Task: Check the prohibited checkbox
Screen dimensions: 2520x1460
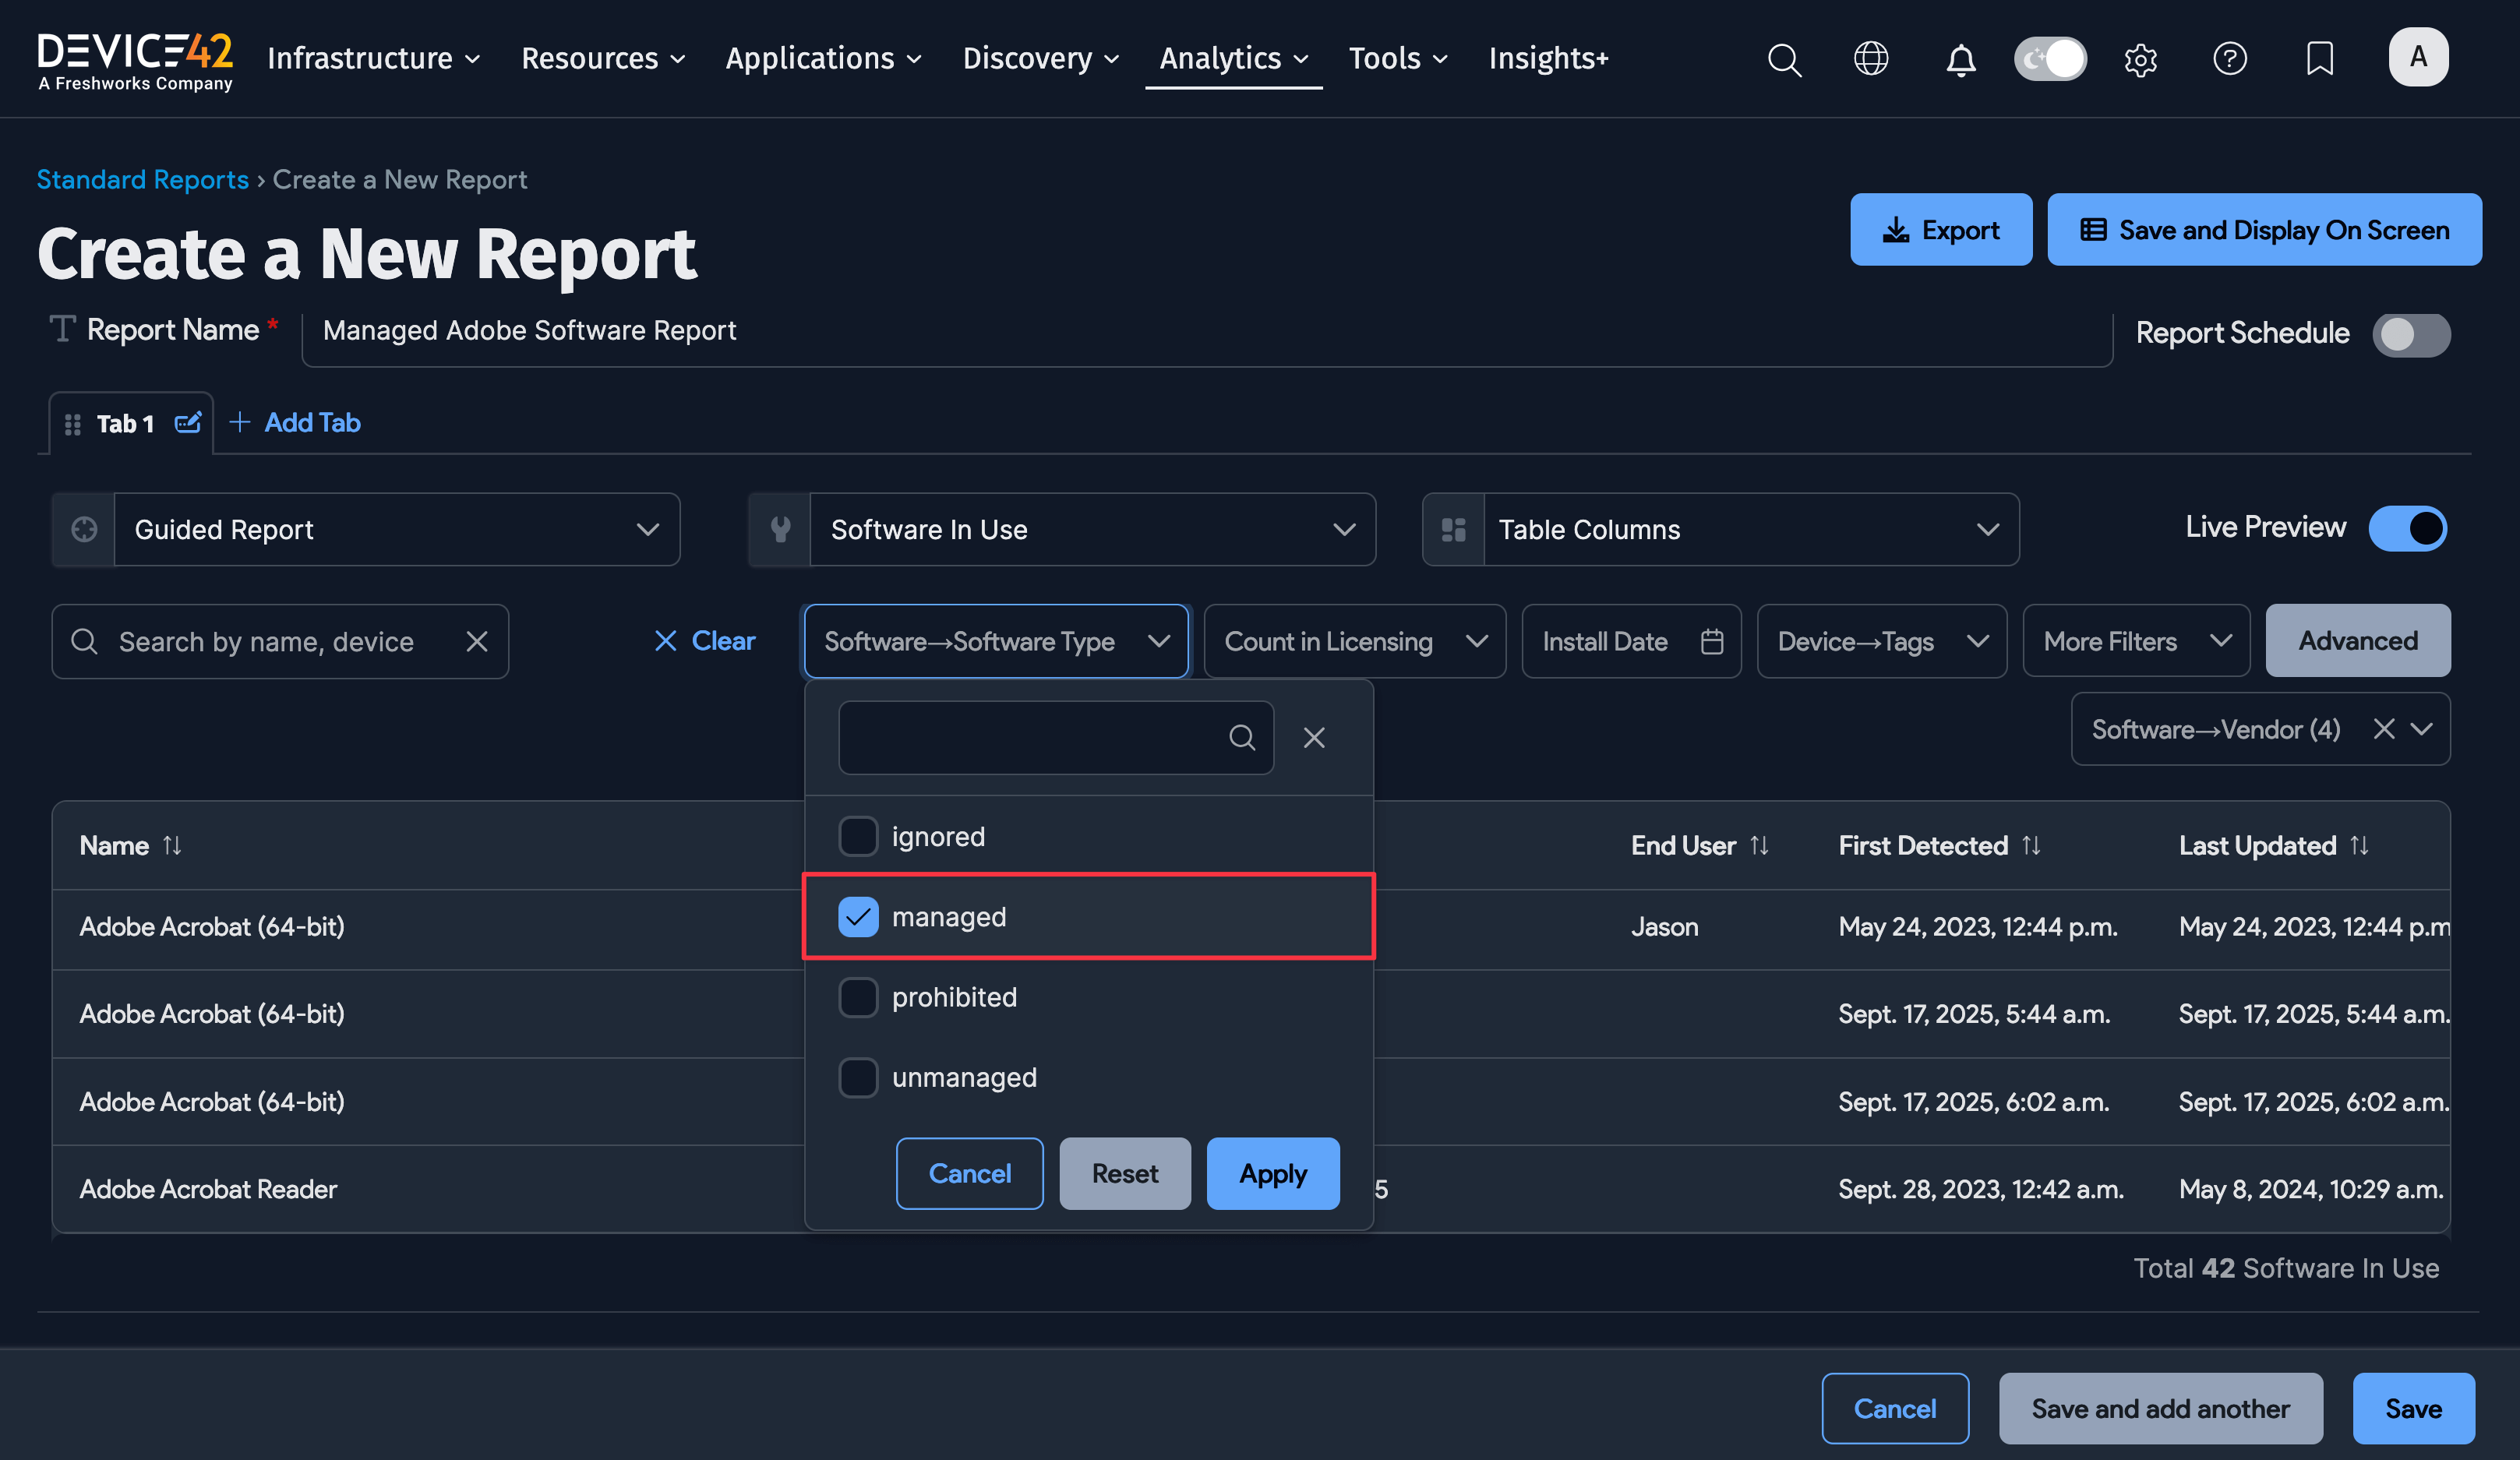Action: click(x=858, y=997)
